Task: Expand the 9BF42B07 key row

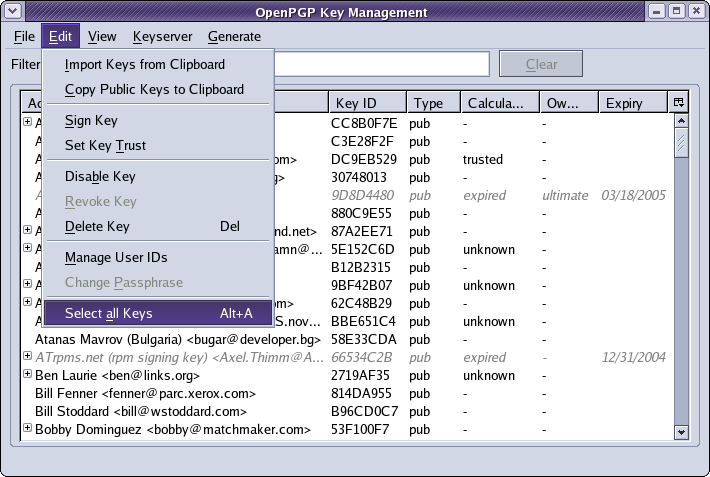Action: [x=28, y=284]
